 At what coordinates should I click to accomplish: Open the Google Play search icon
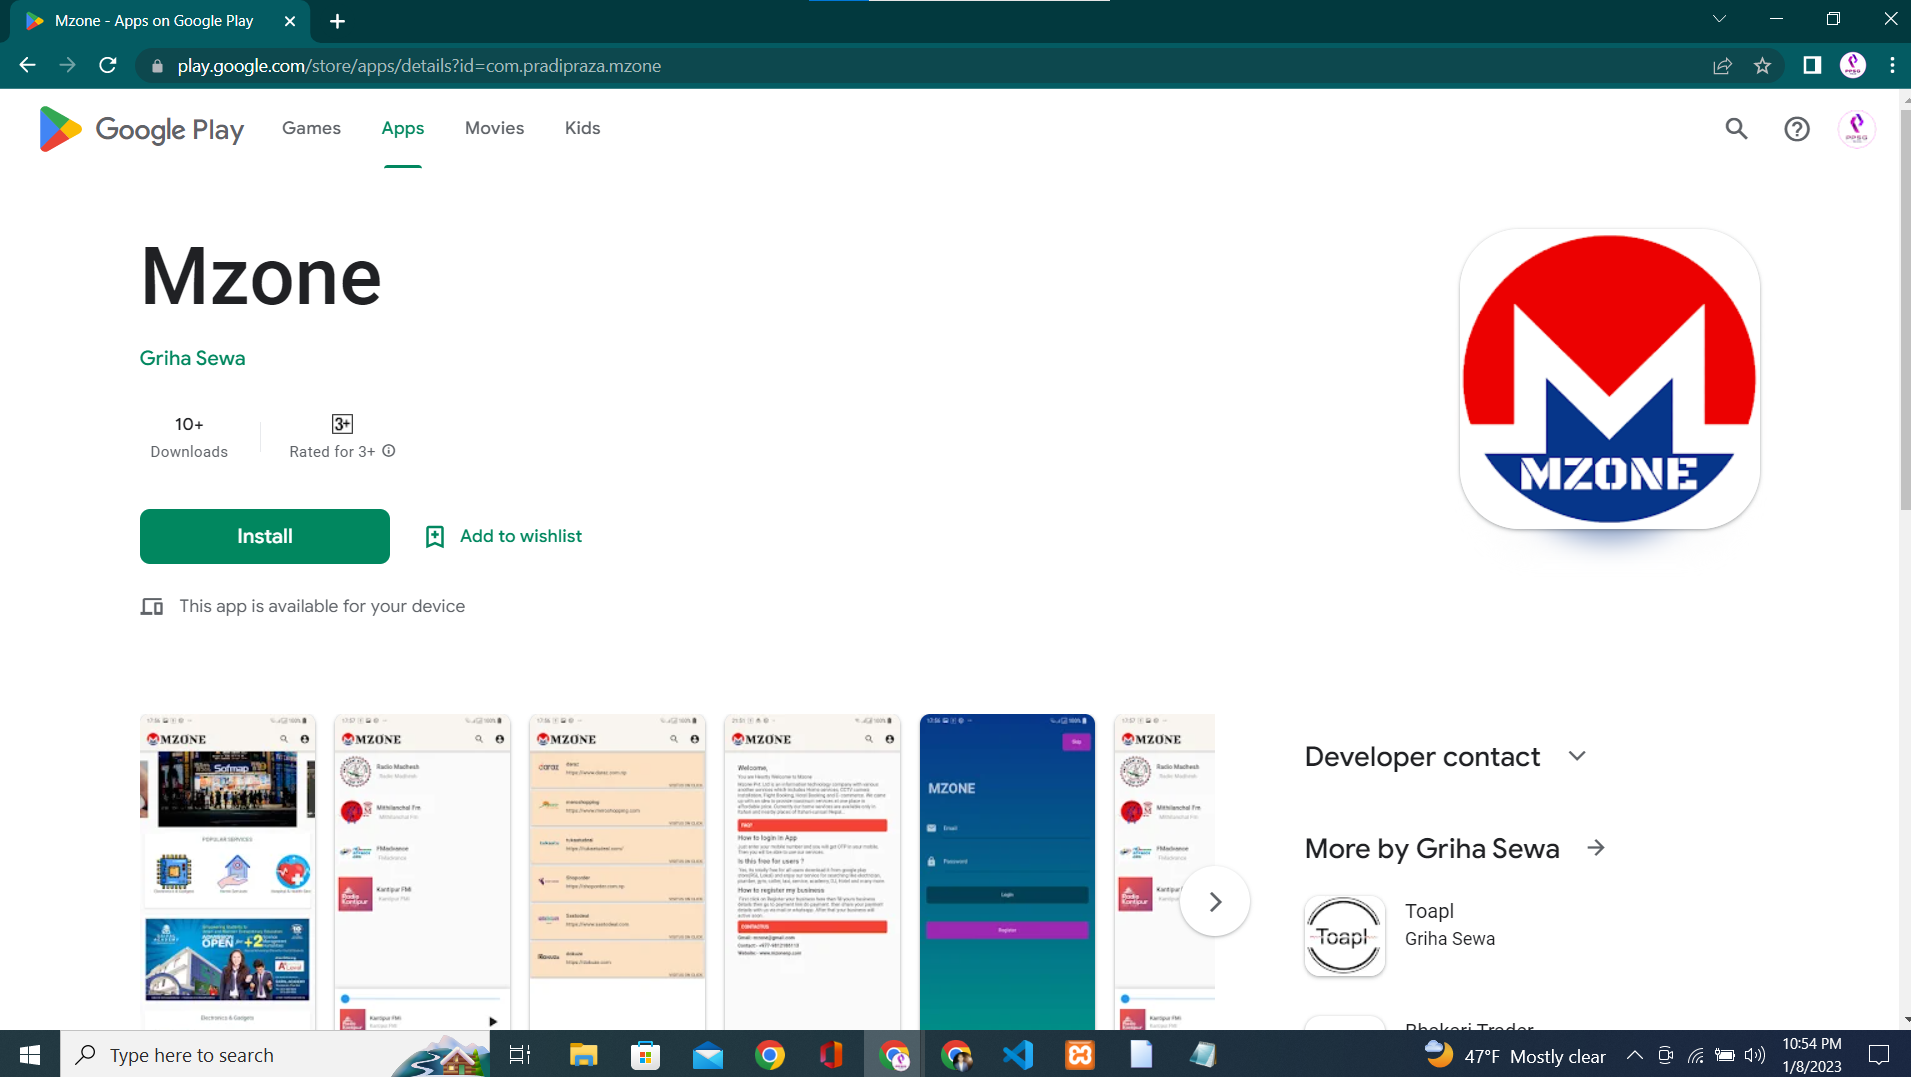pyautogui.click(x=1736, y=129)
